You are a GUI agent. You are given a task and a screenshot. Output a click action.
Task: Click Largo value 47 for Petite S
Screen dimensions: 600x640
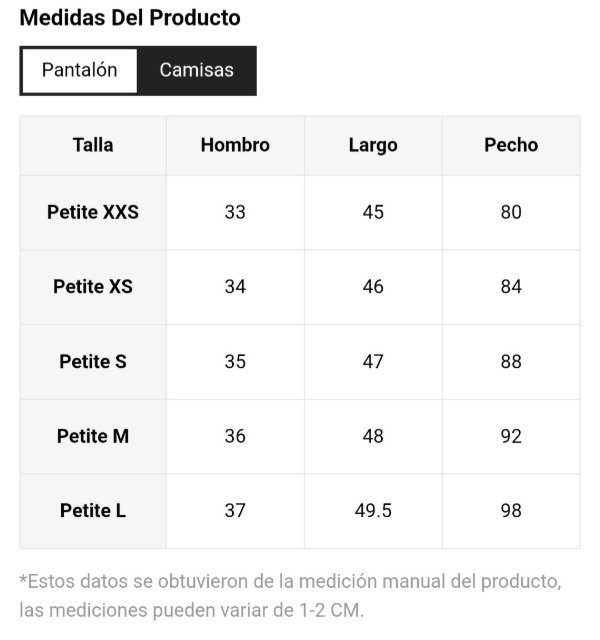pyautogui.click(x=373, y=361)
